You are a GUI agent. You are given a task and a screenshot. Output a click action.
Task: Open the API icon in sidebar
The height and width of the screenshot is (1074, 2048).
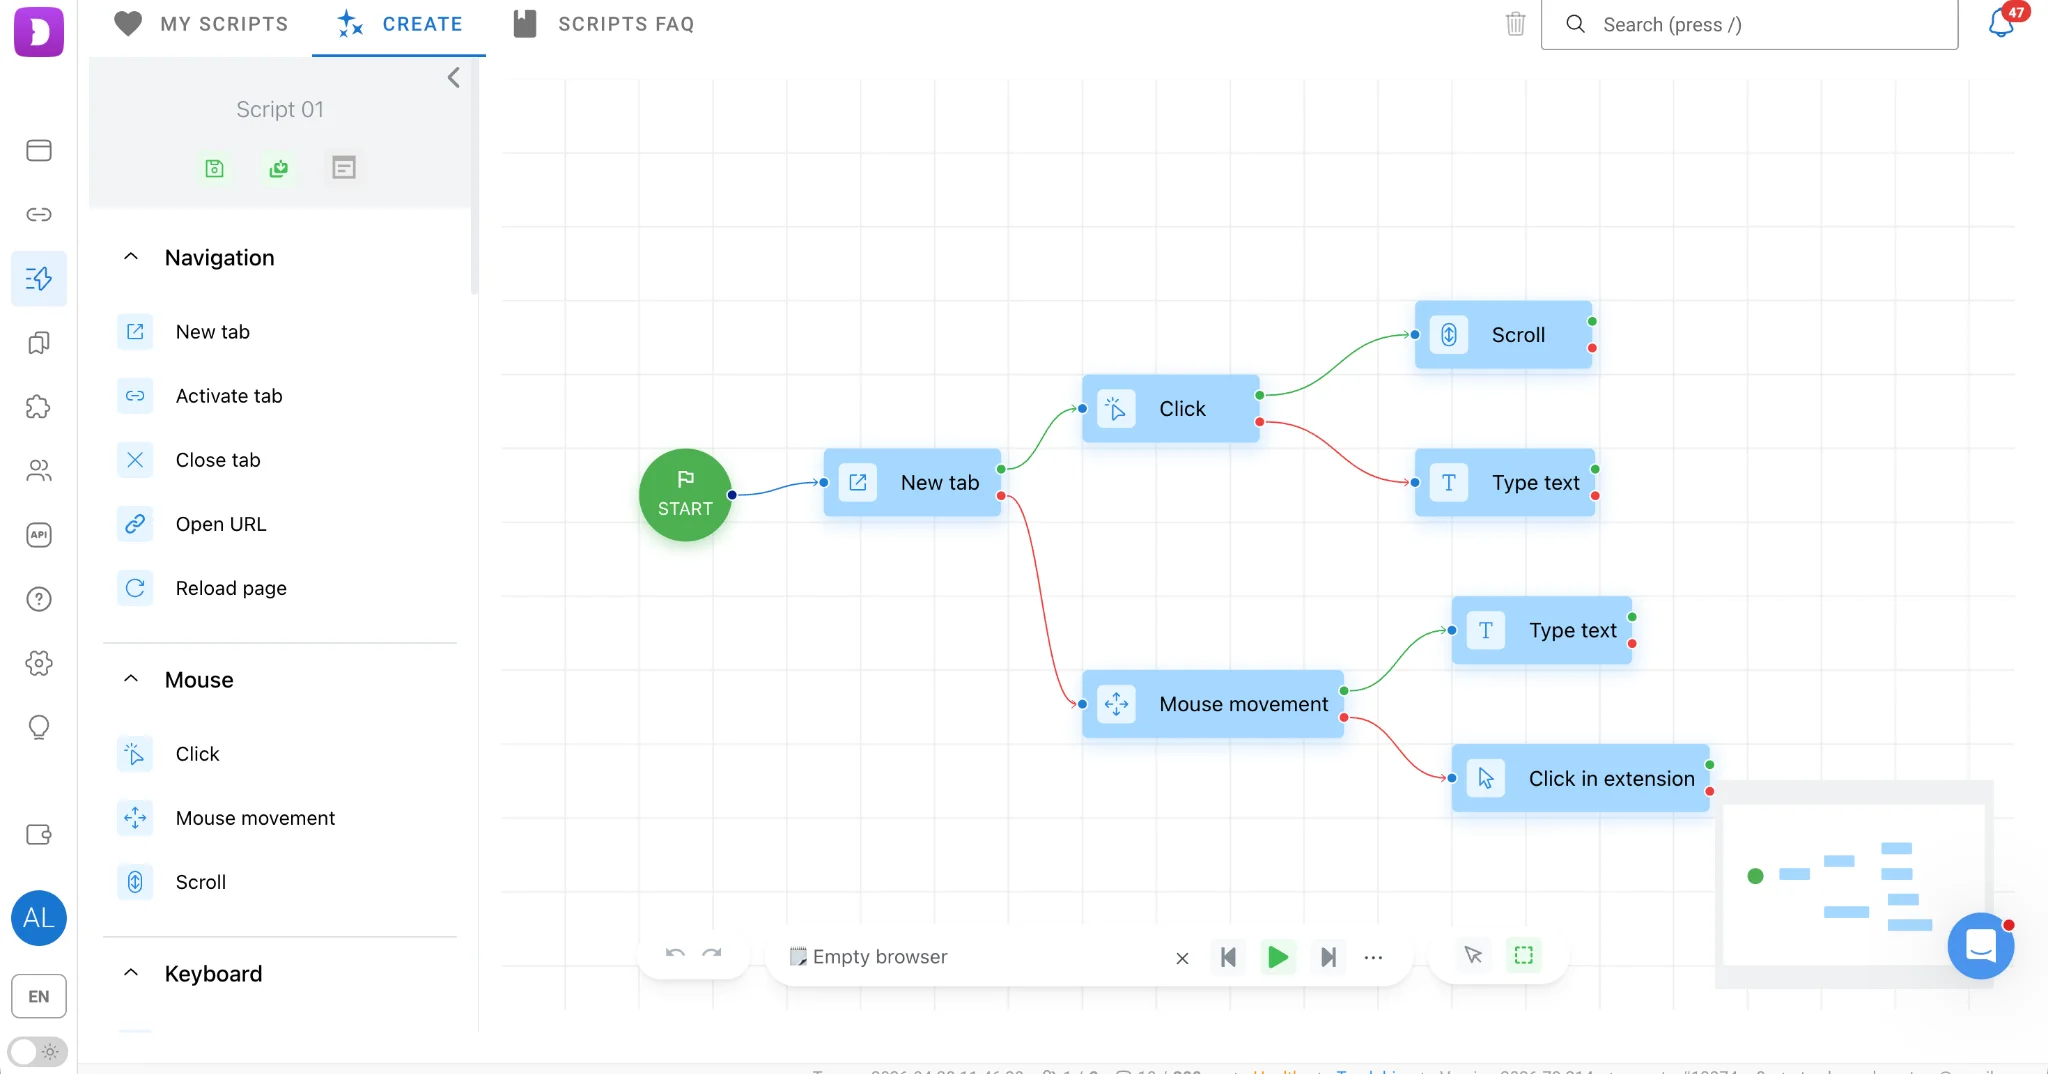click(39, 535)
